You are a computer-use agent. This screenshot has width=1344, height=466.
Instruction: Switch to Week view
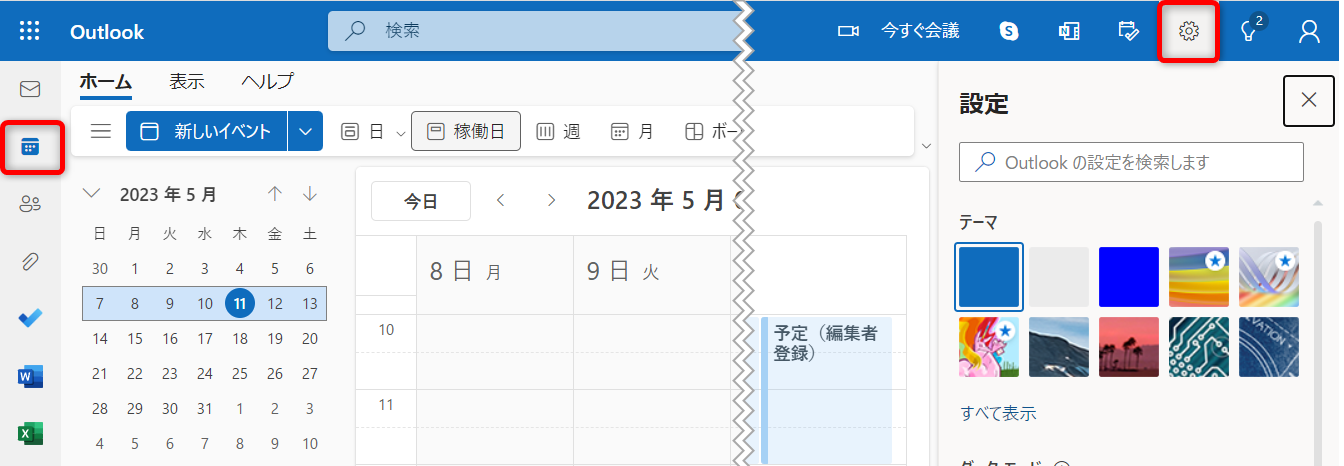[x=559, y=131]
